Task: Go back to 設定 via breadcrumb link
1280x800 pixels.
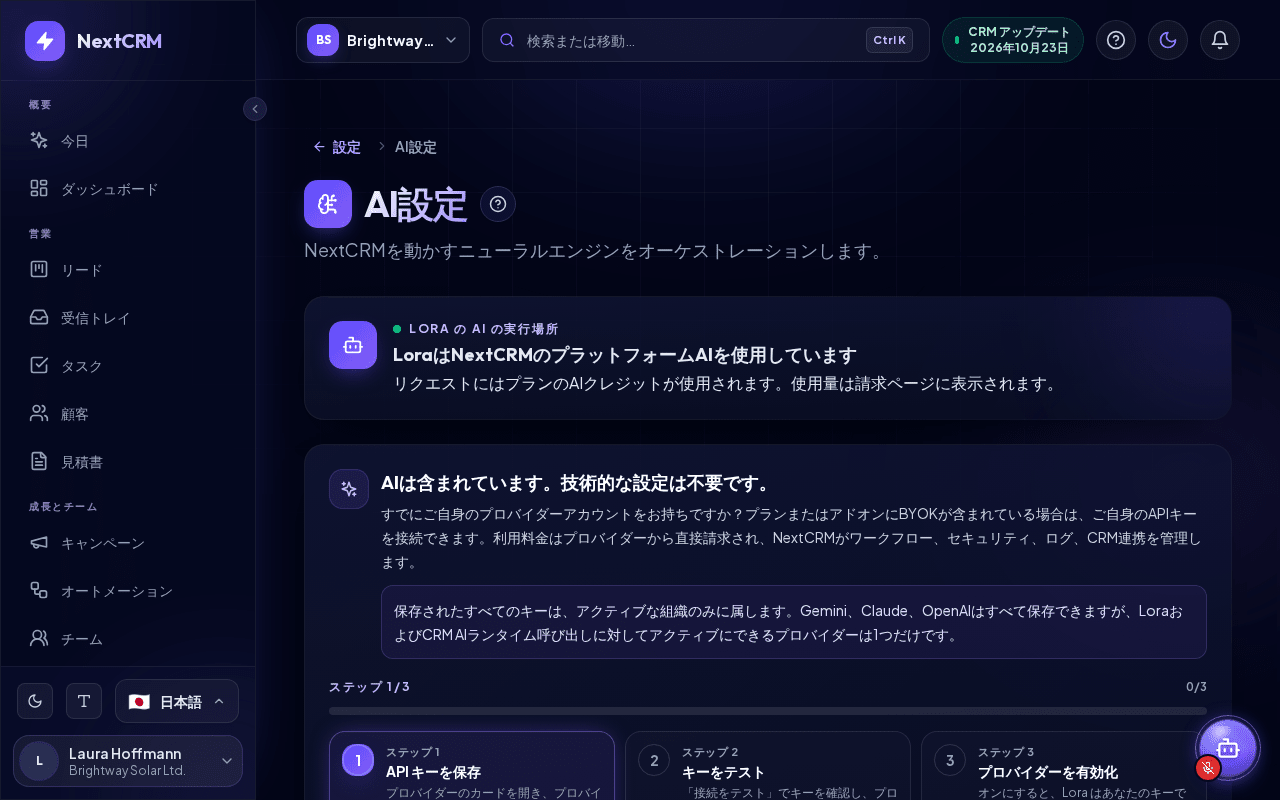Action: point(337,147)
